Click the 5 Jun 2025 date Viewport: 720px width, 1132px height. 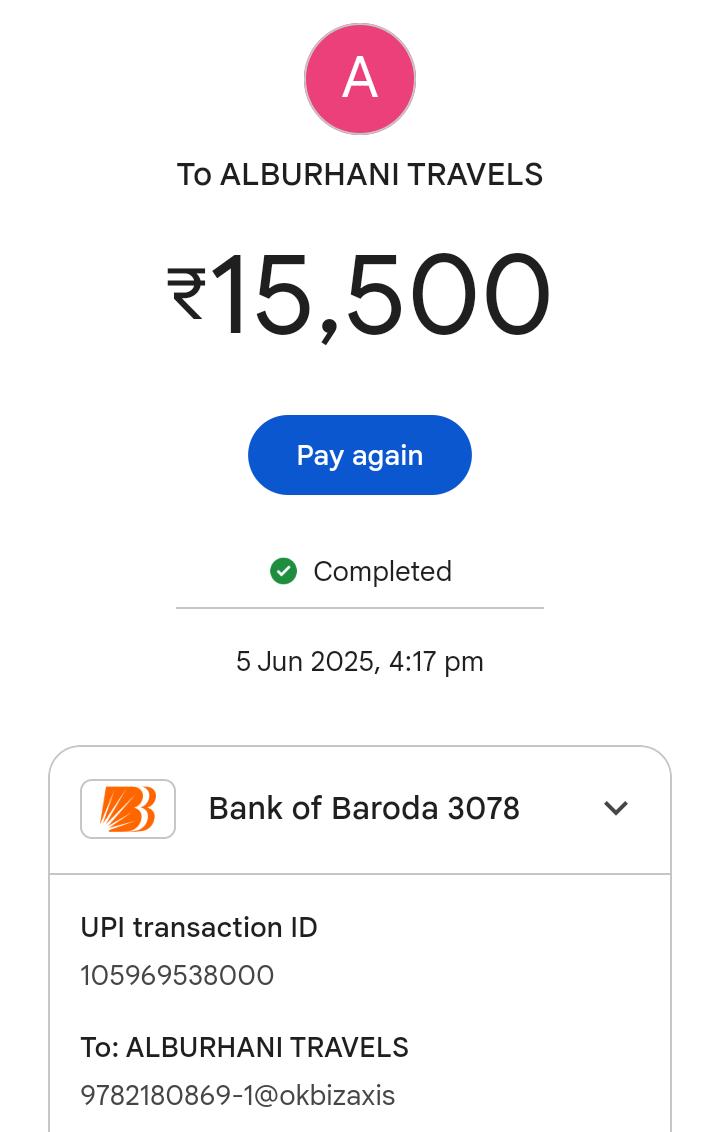[305, 662]
